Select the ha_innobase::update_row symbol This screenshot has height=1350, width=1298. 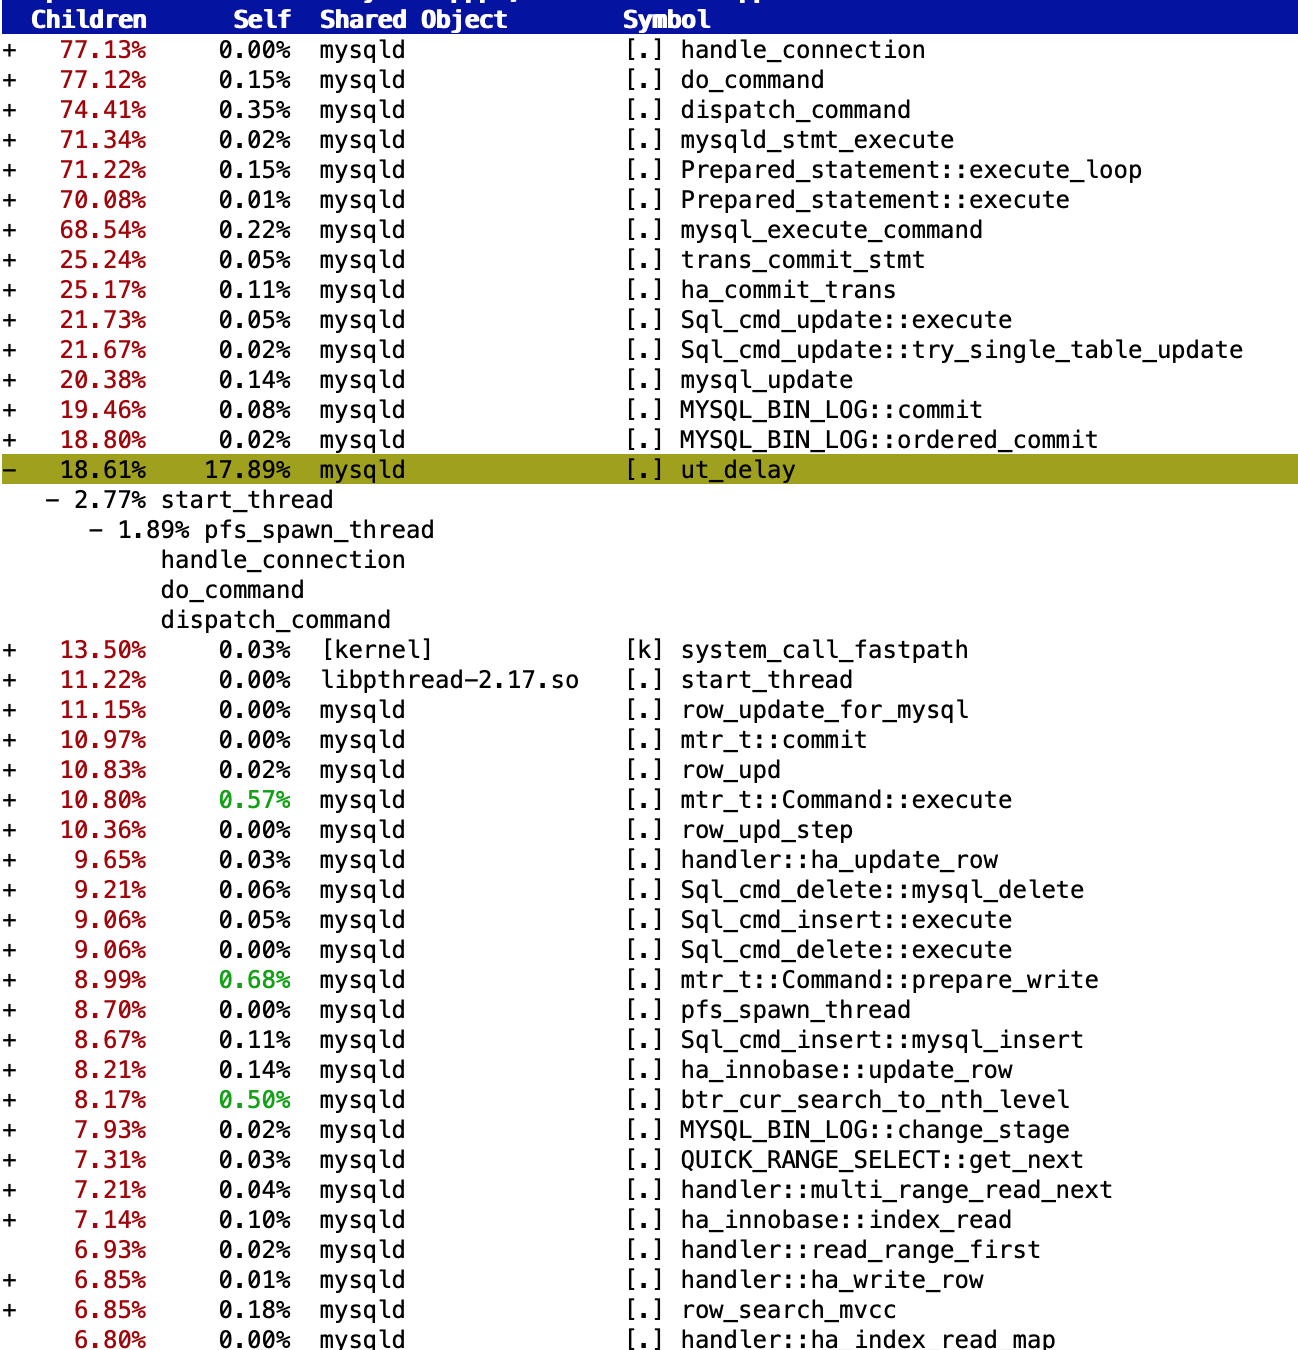click(846, 1070)
